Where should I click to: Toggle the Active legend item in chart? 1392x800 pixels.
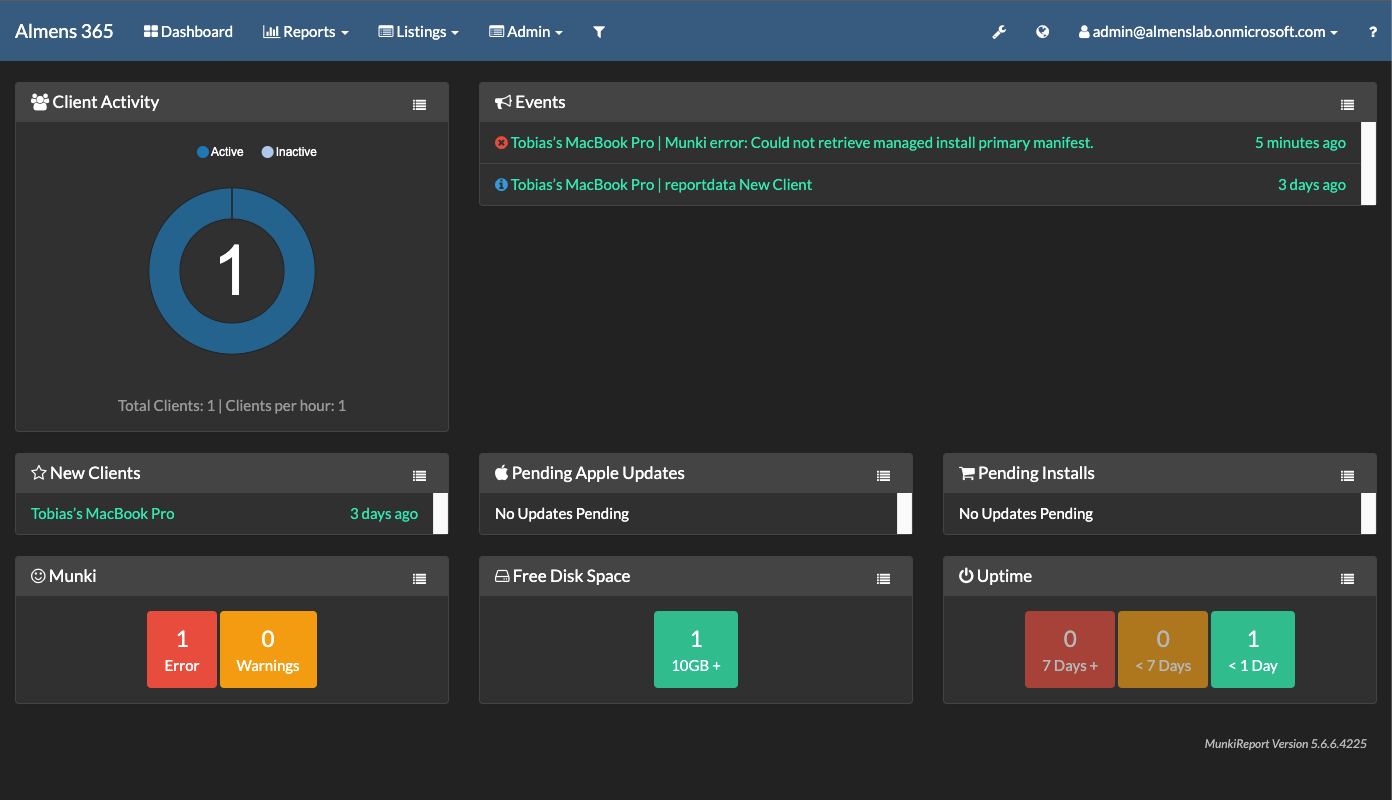[x=220, y=152]
